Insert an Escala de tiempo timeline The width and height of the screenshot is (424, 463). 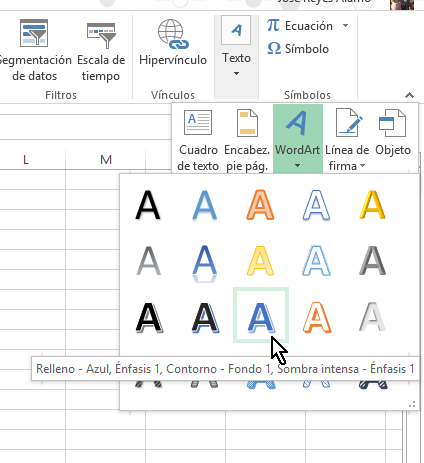tap(101, 50)
